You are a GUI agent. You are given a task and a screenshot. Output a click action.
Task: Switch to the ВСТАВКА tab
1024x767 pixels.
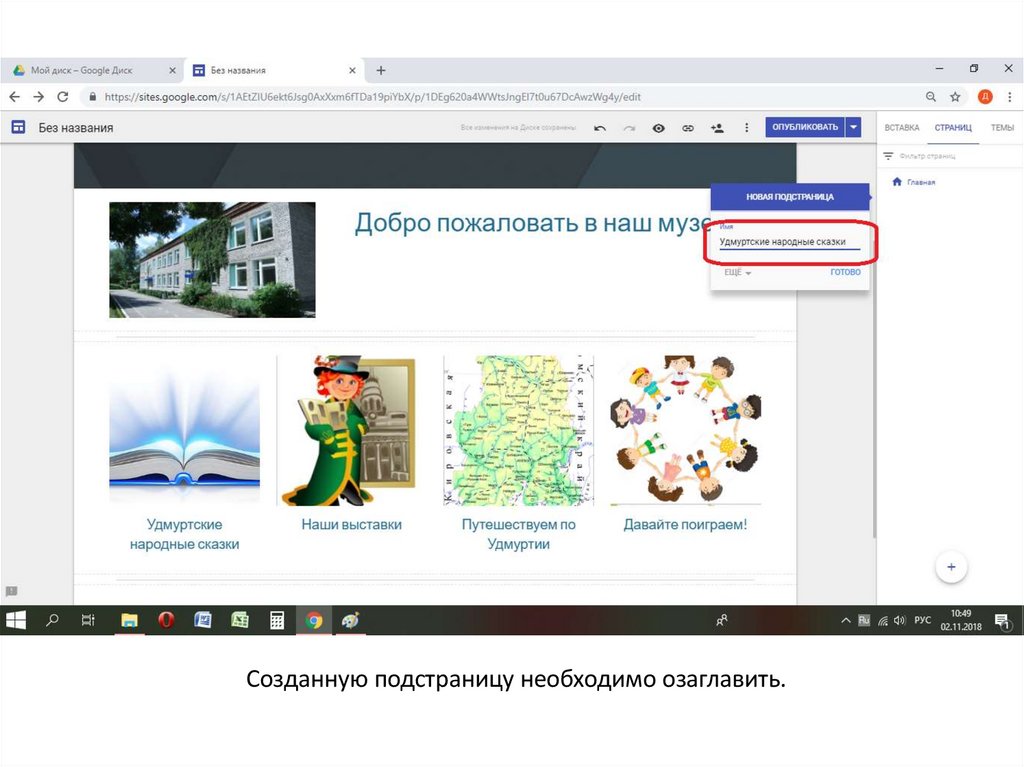[x=901, y=128]
